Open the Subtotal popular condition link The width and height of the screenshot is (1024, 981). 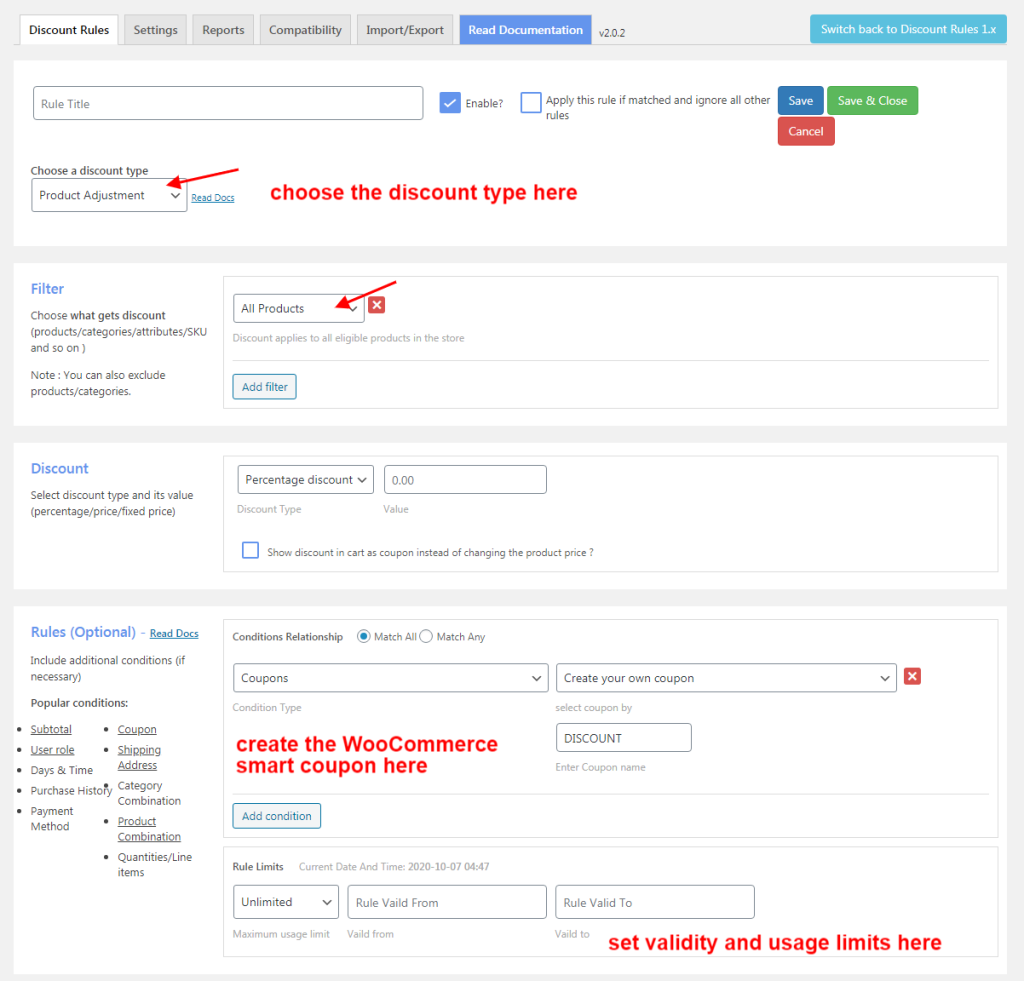[x=51, y=730]
